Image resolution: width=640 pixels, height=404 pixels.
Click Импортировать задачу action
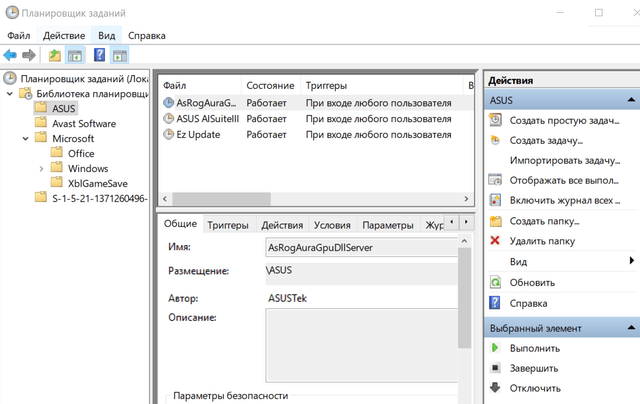pyautogui.click(x=564, y=160)
